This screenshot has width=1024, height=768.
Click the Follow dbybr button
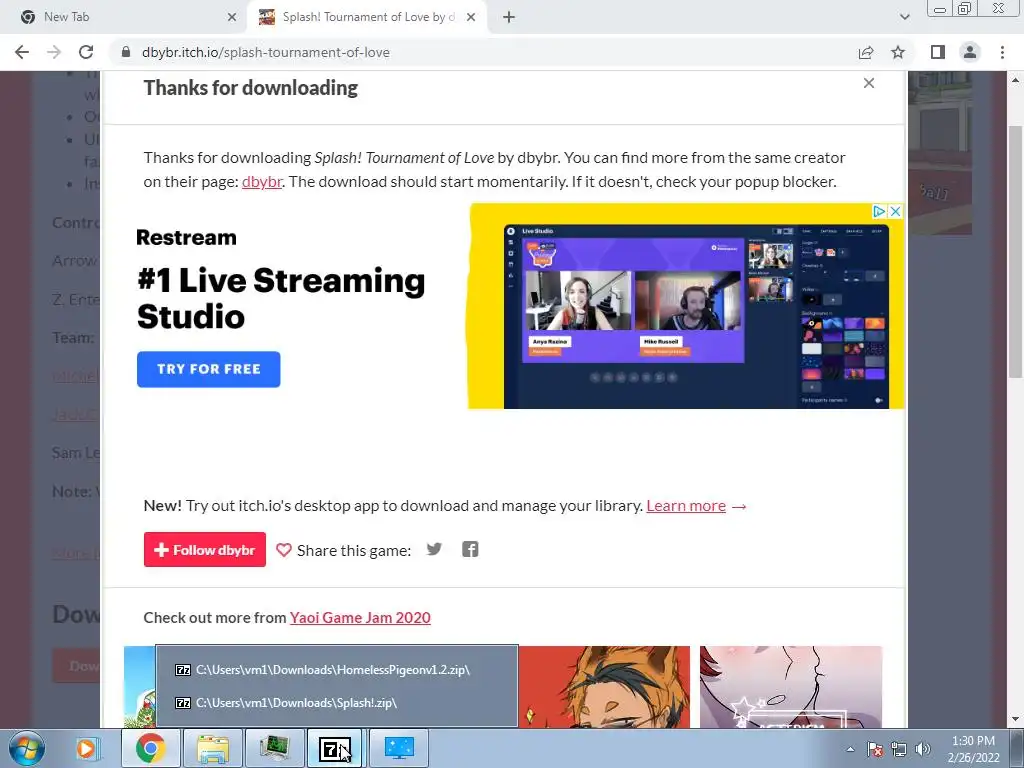204,549
